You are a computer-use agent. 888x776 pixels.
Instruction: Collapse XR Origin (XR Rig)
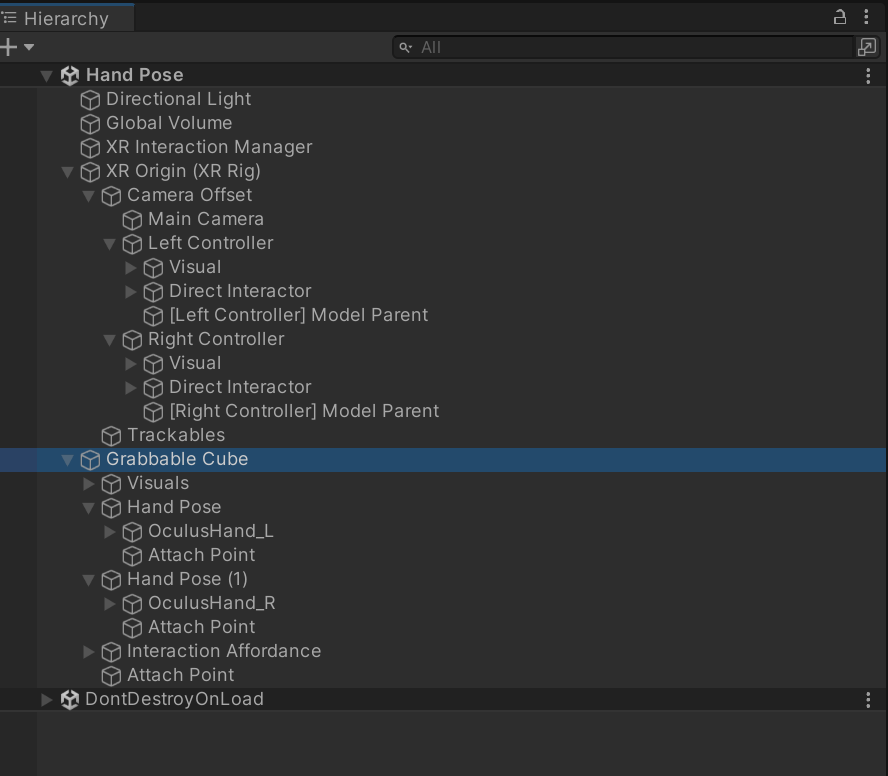tap(67, 172)
